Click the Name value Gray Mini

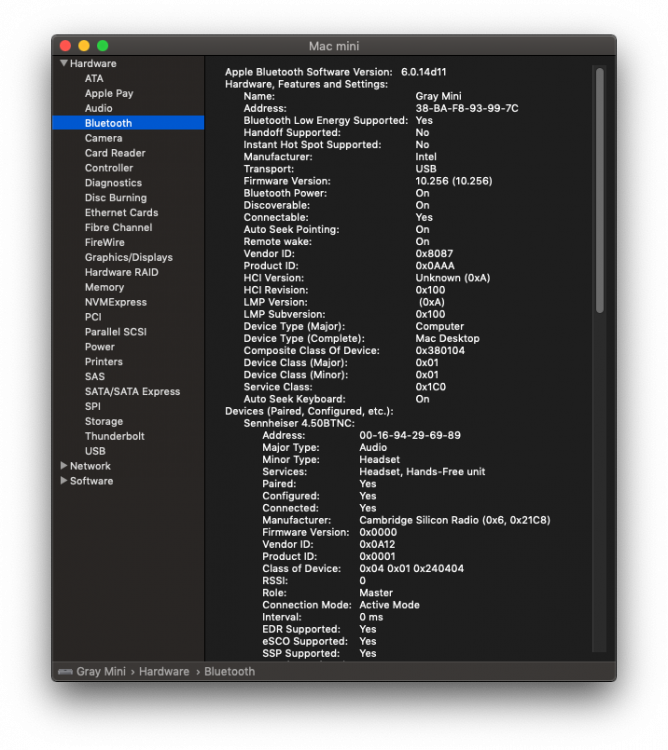[438, 96]
